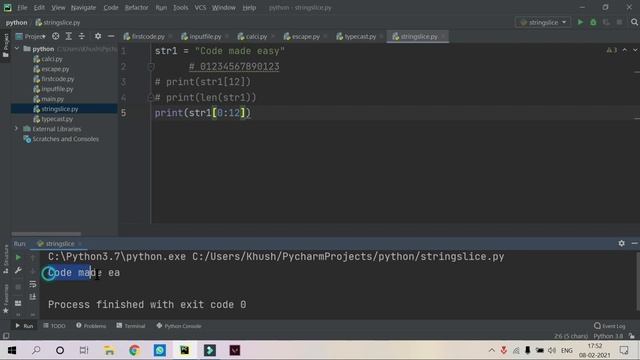Open the Refactor menu
This screenshot has width=640, height=360.
(x=137, y=7)
